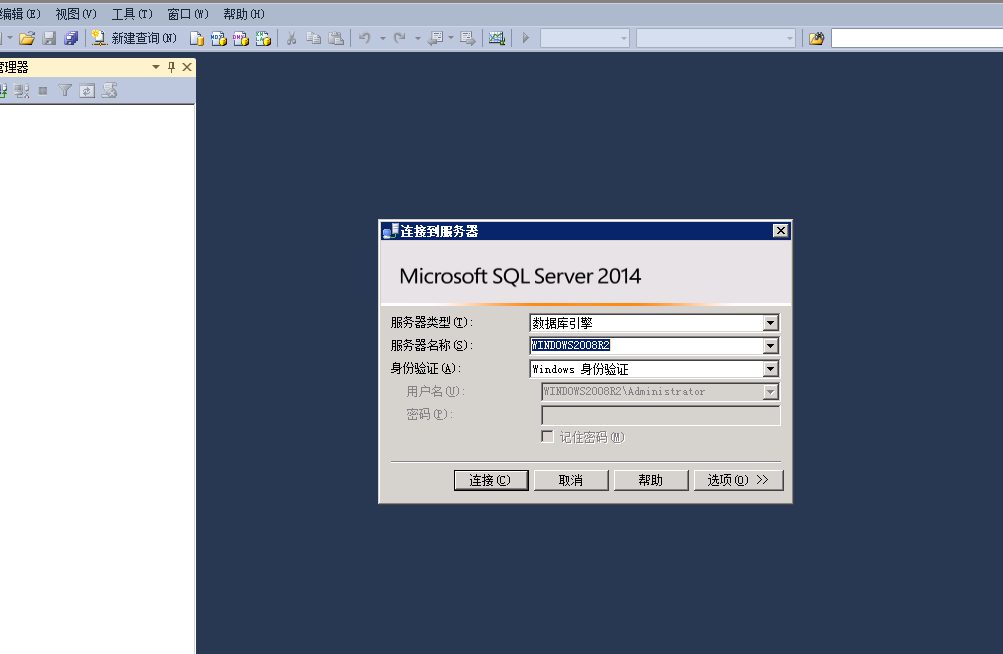Viewport: 1003px width, 654px height.
Task: Click the 选项 Options button
Action: pos(738,479)
